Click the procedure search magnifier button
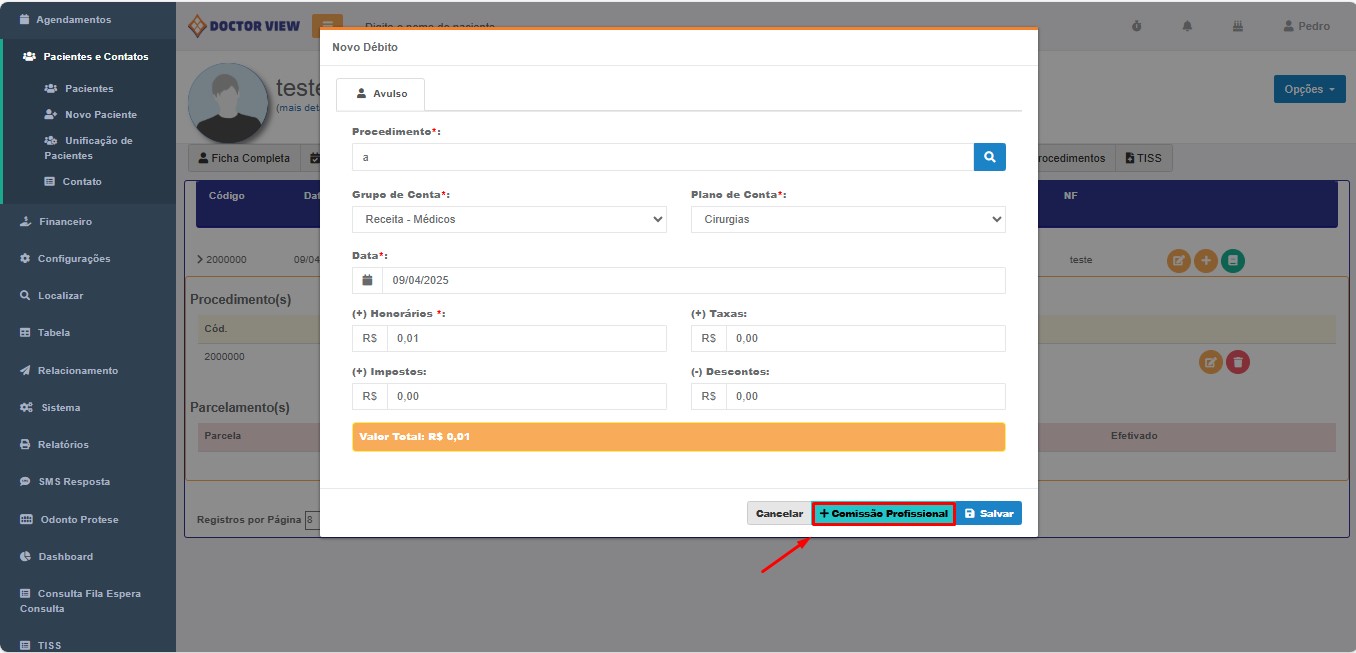This screenshot has width=1356, height=653. pyautogui.click(x=989, y=157)
